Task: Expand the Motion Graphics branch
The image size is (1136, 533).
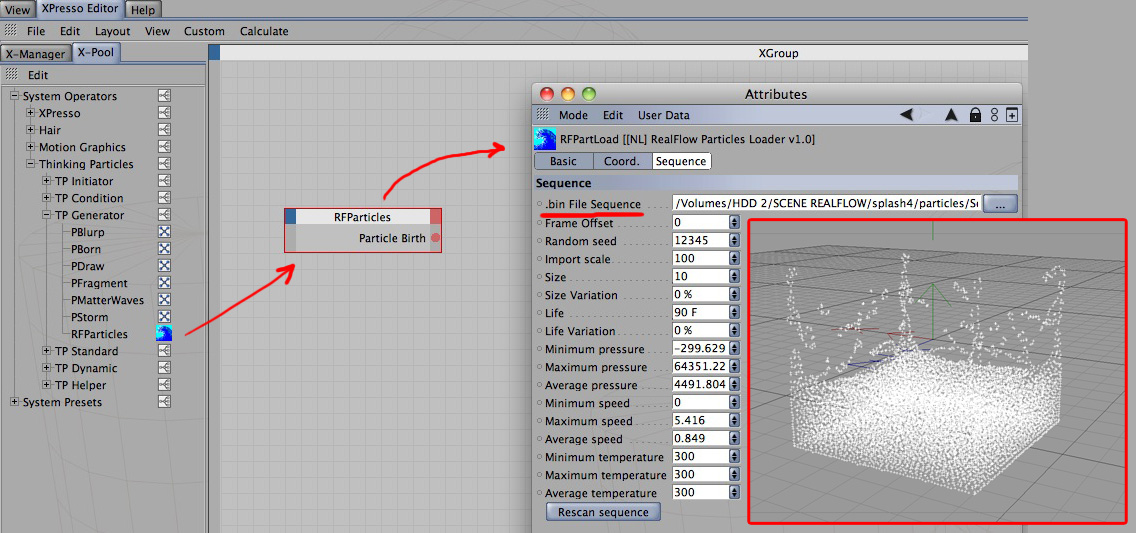Action: 30,147
